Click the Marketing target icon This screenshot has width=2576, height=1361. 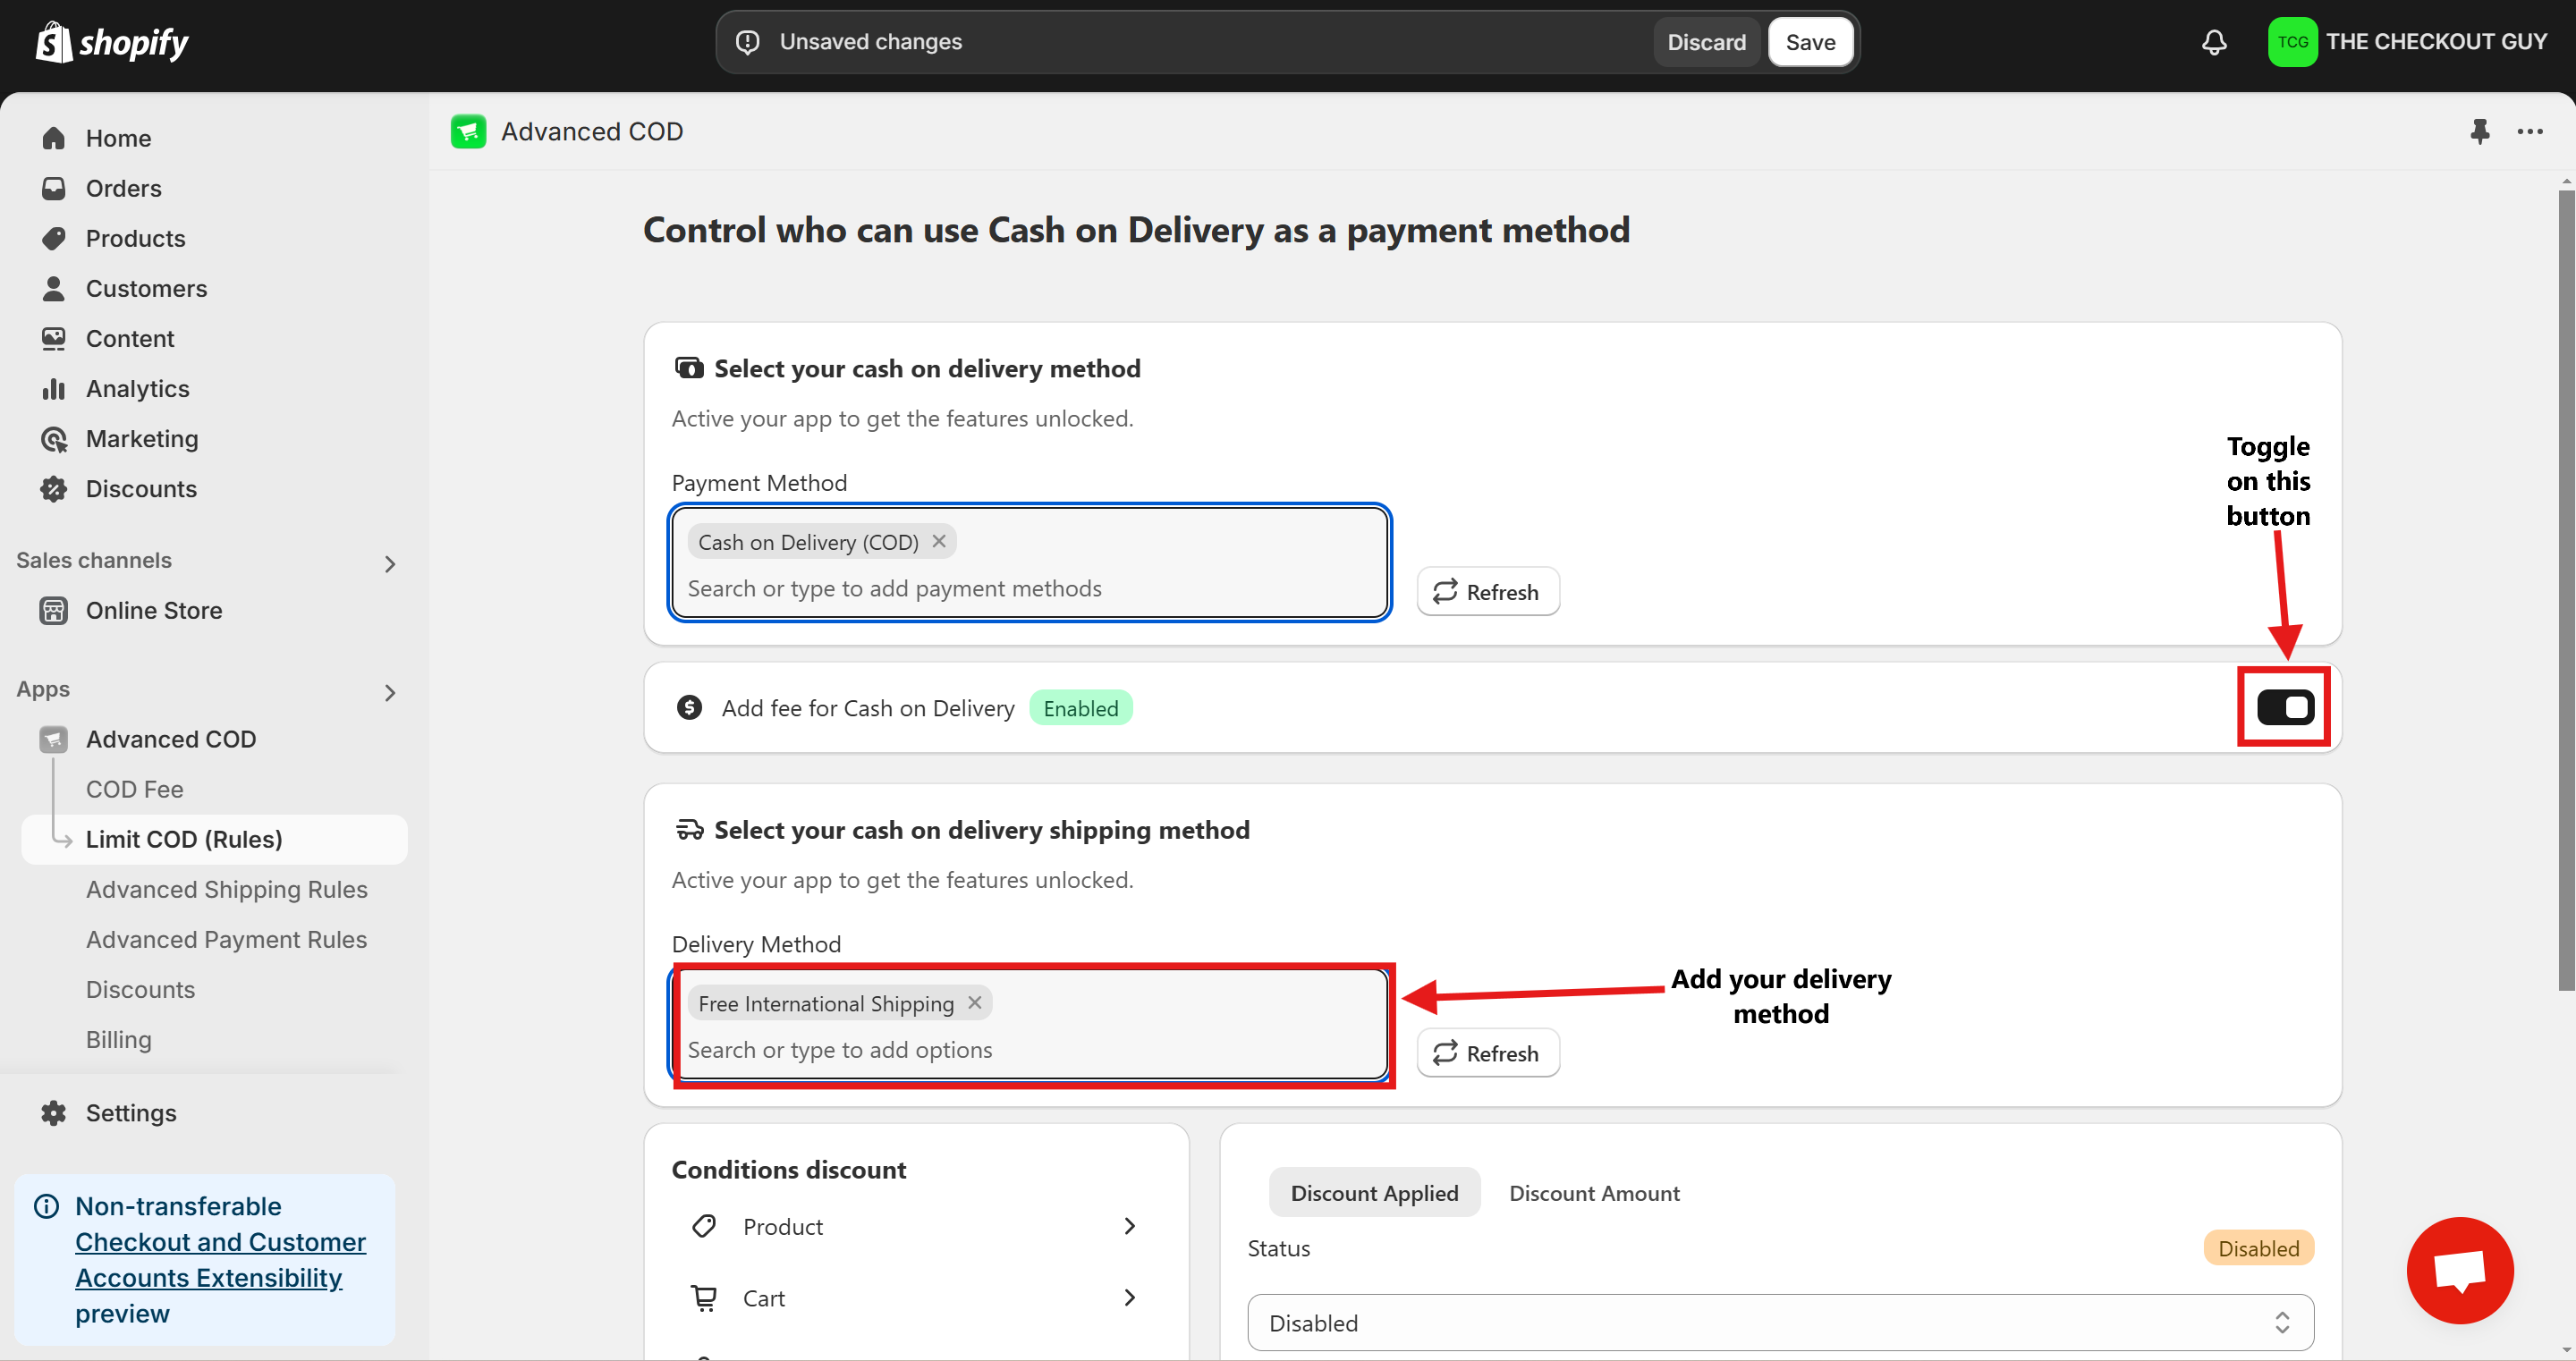[54, 438]
